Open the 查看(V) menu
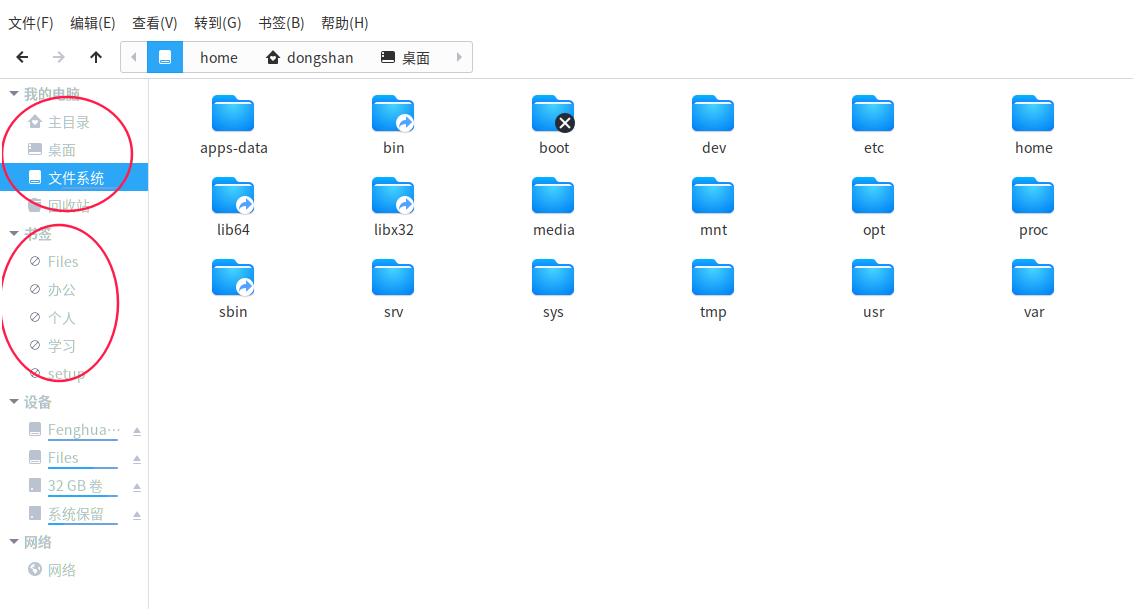This screenshot has height=609, width=1133. [154, 22]
